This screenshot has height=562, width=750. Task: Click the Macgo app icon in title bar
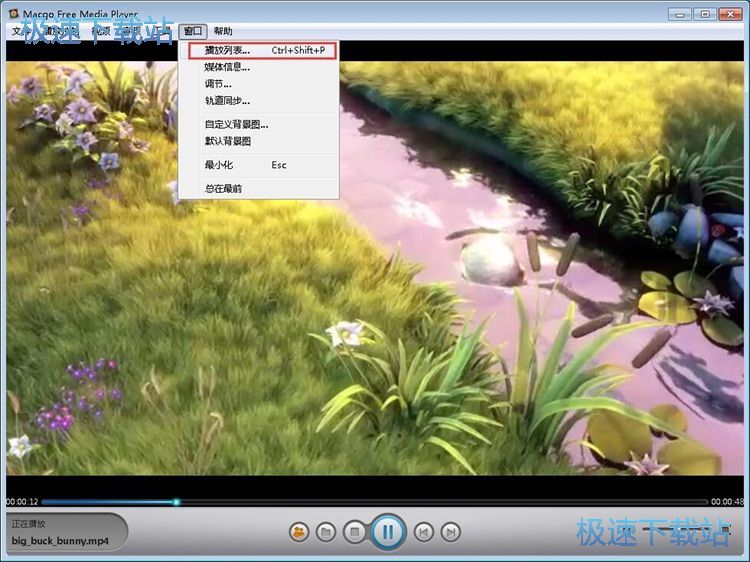pos(14,13)
